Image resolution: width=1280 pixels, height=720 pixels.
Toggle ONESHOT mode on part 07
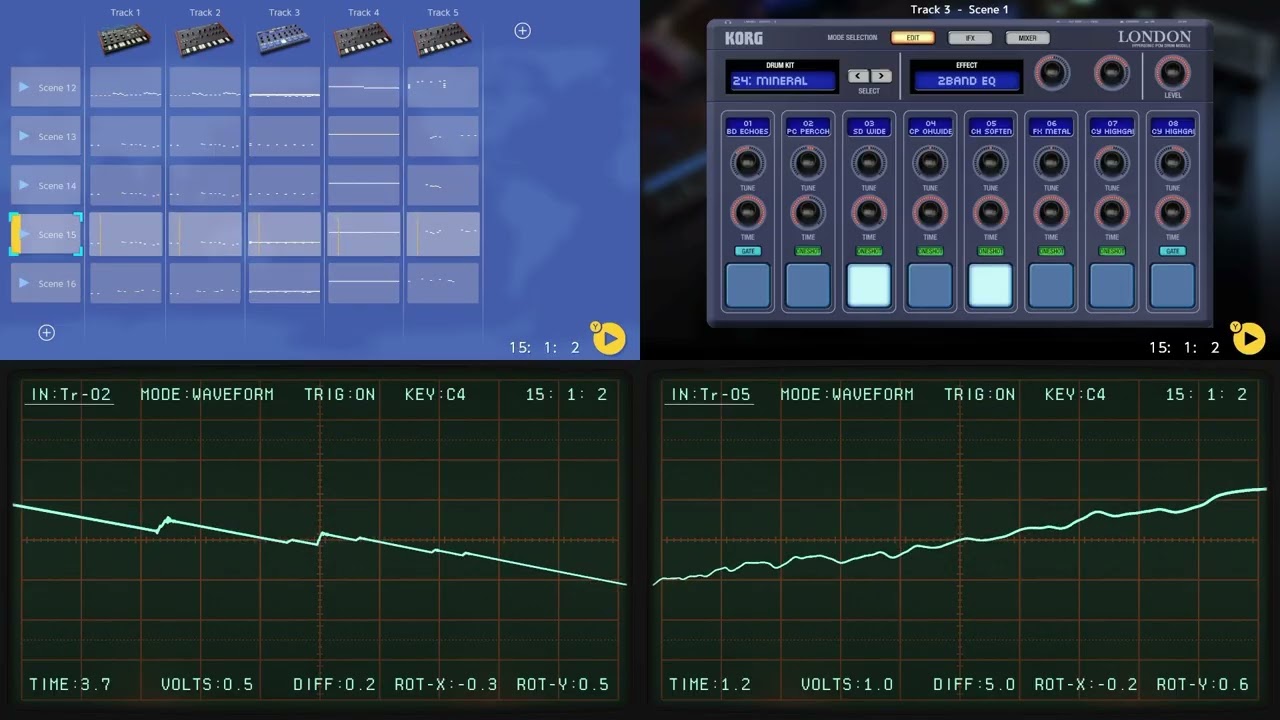[1112, 251]
